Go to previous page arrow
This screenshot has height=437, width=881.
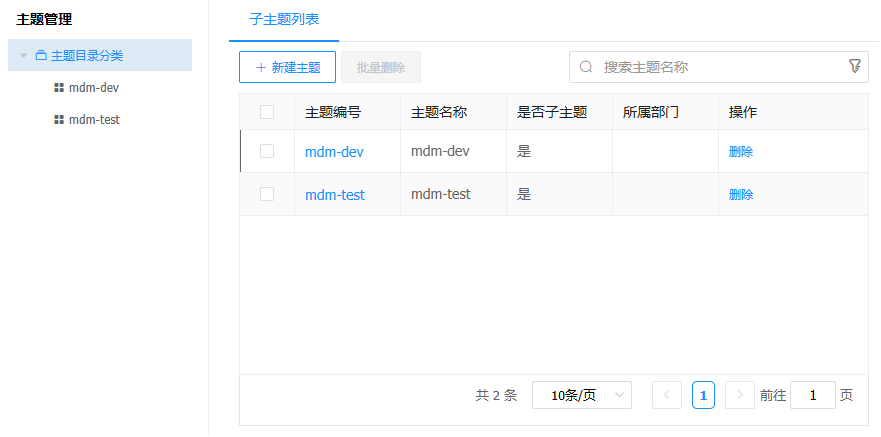667,395
